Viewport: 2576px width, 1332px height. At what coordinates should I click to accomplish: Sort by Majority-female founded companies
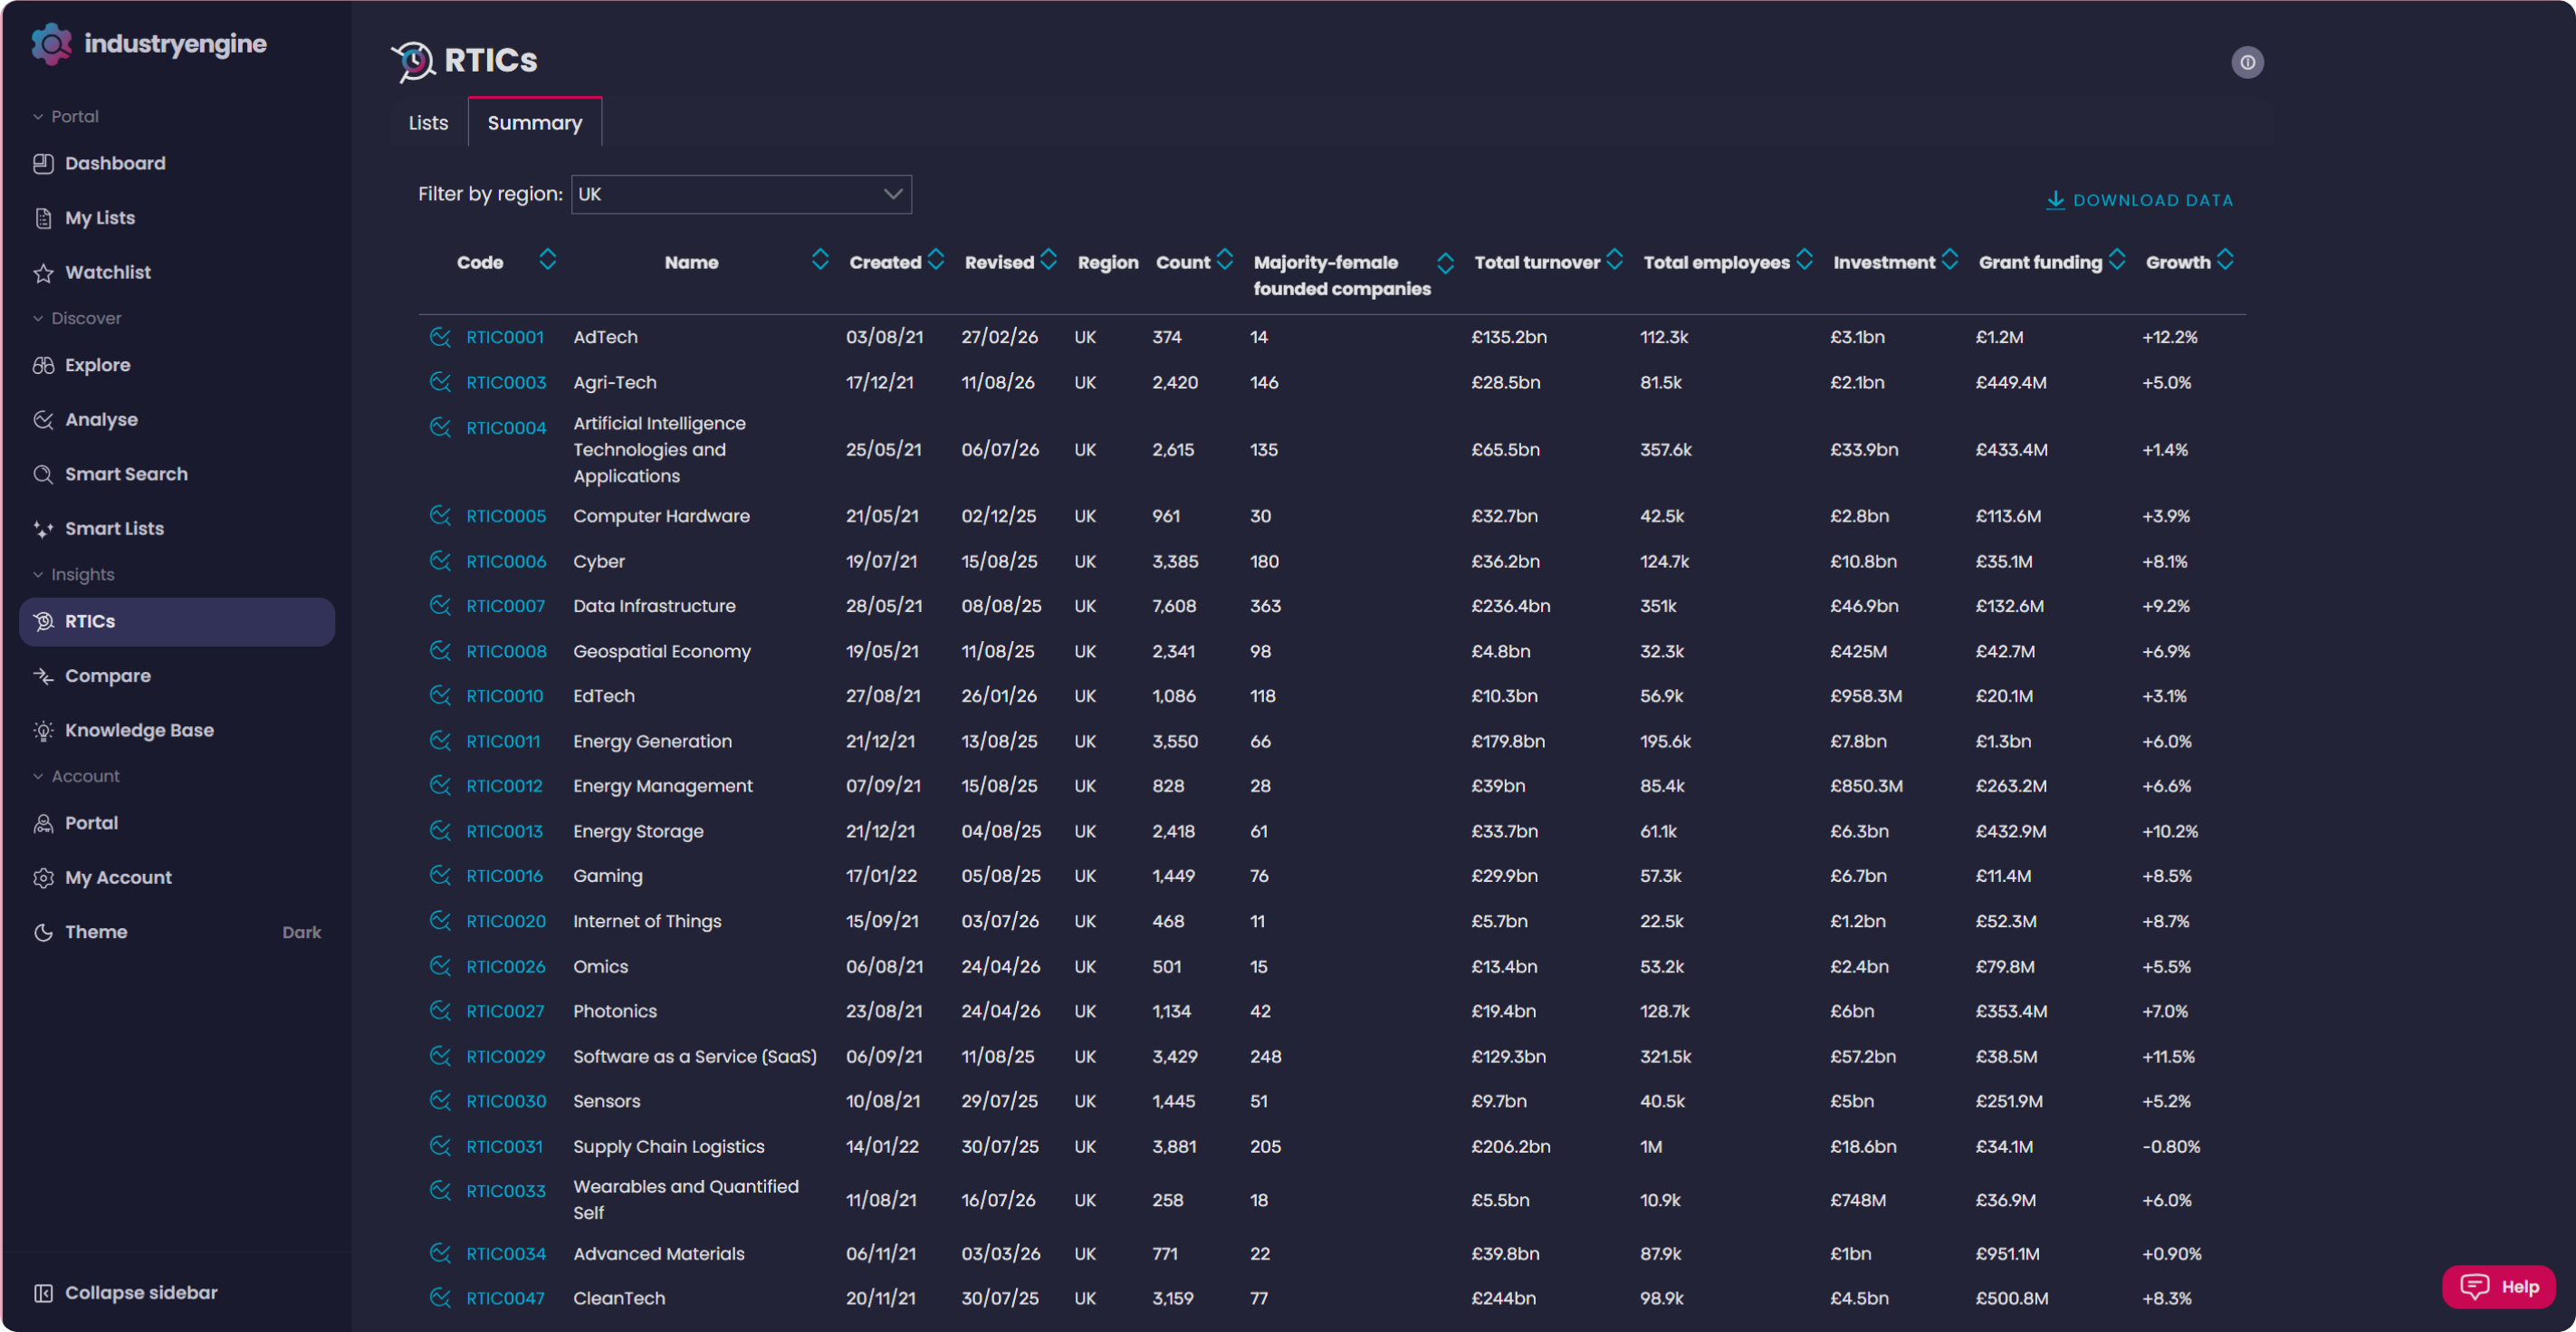point(1445,263)
